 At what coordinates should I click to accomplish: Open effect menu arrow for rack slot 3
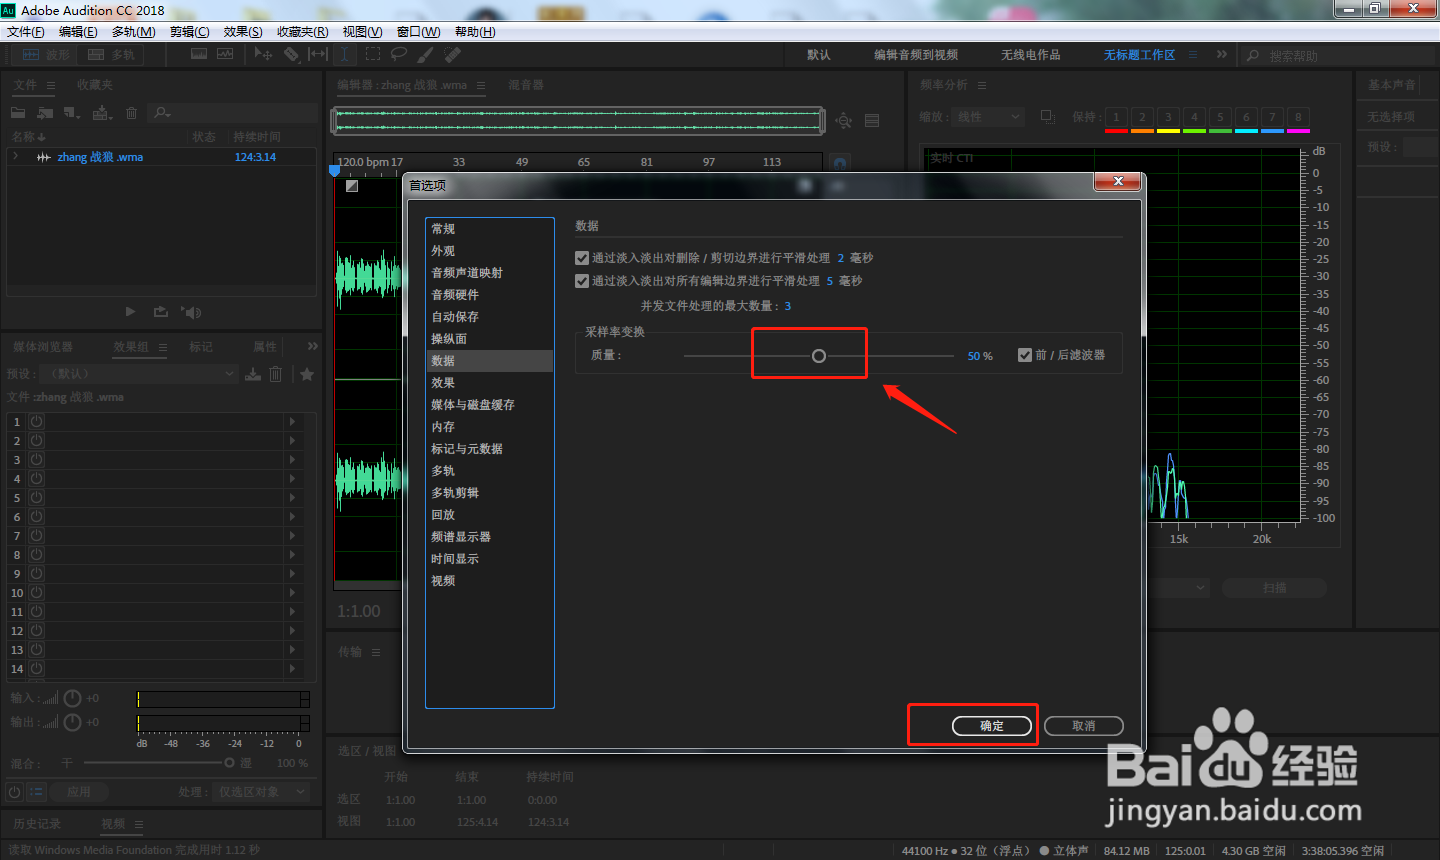click(292, 460)
